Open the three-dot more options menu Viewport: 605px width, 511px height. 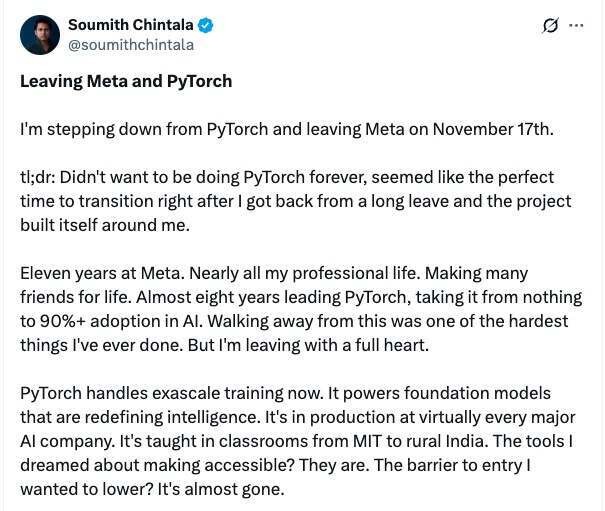(576, 26)
